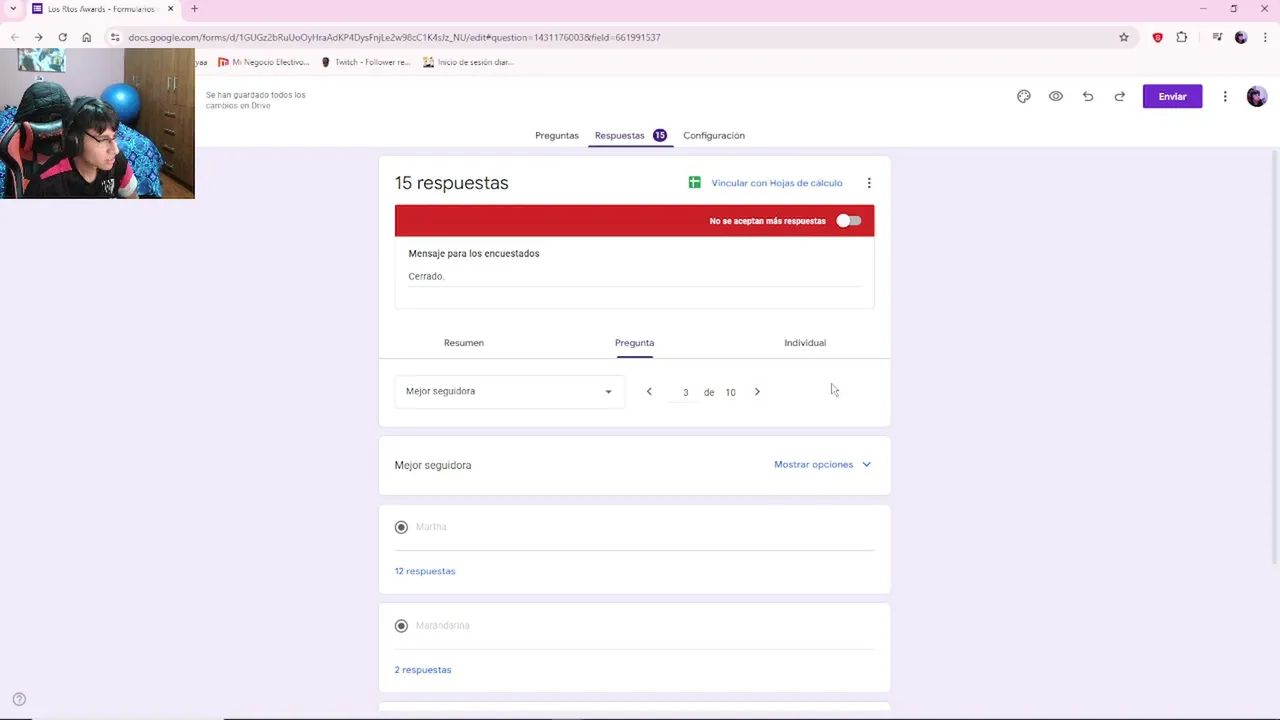This screenshot has height=720, width=1280.
Task: Open a new browser tab
Action: (194, 9)
